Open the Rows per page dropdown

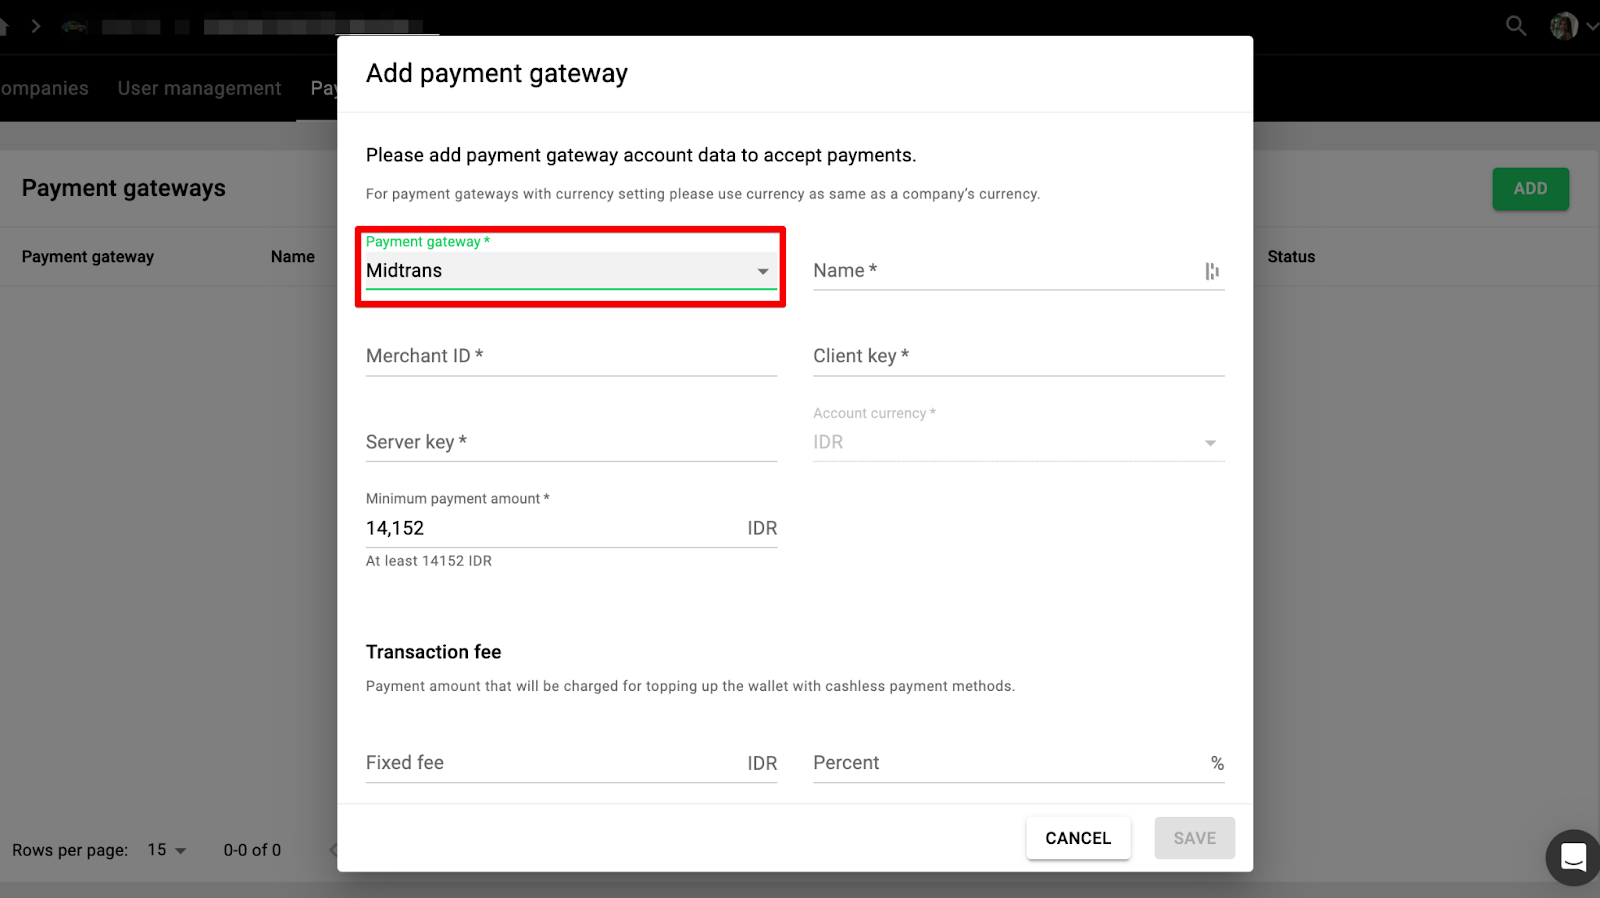[167, 850]
